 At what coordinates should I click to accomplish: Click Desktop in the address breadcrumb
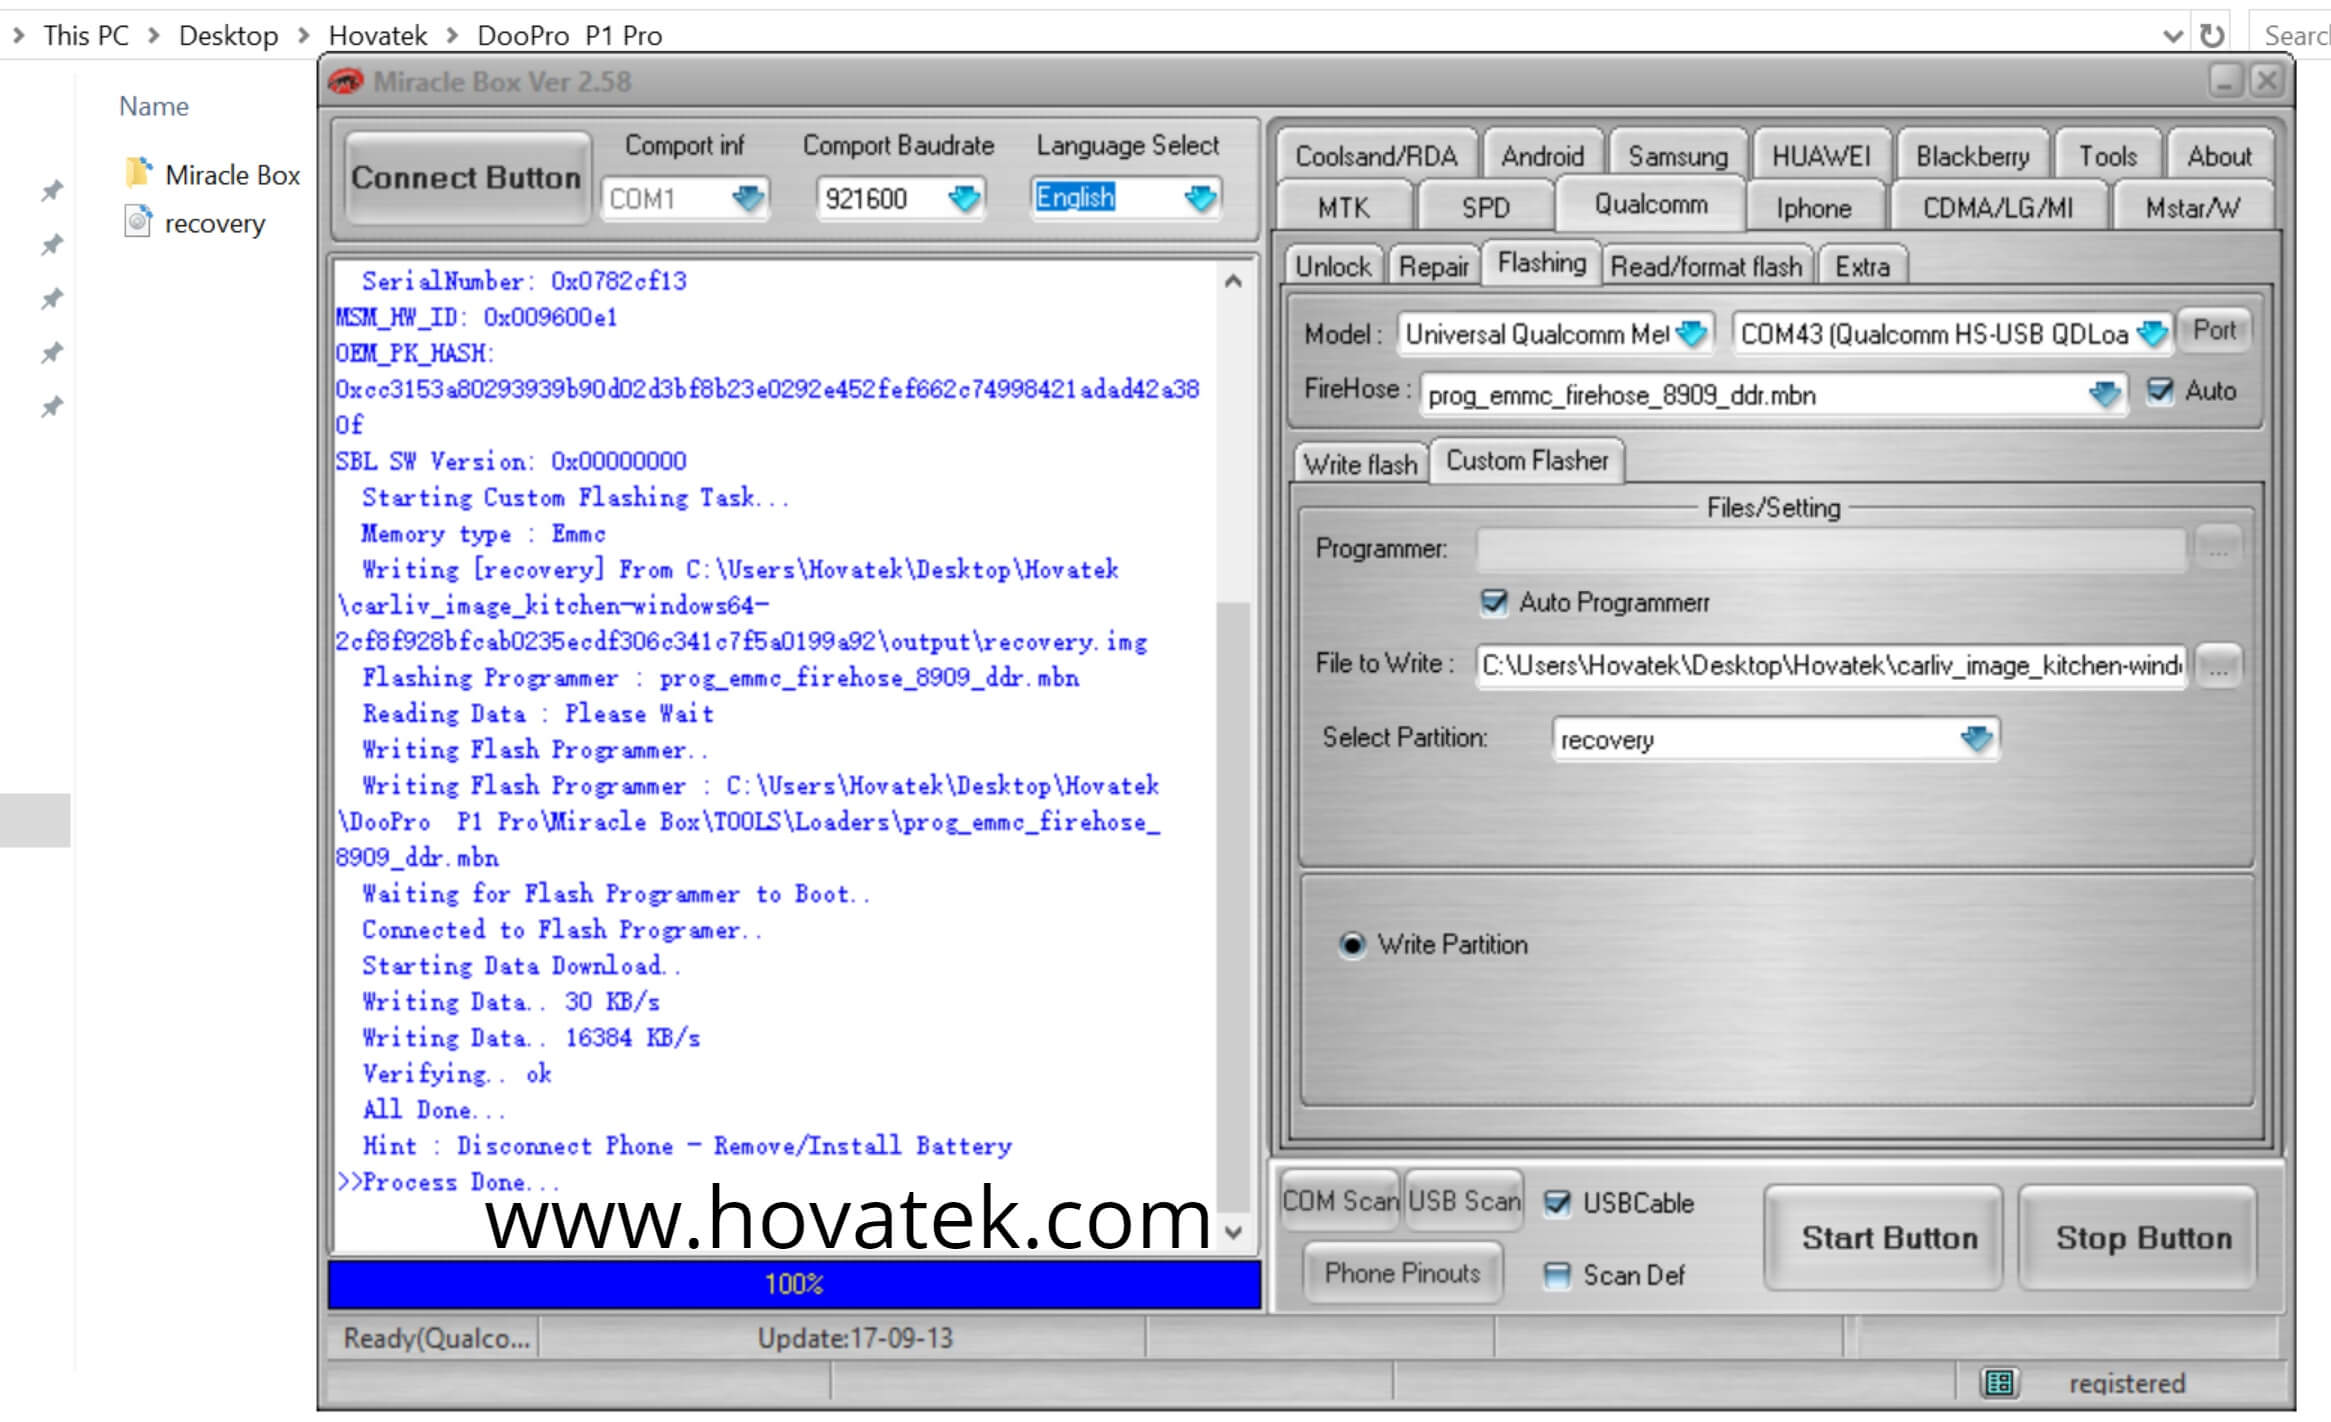[x=228, y=35]
